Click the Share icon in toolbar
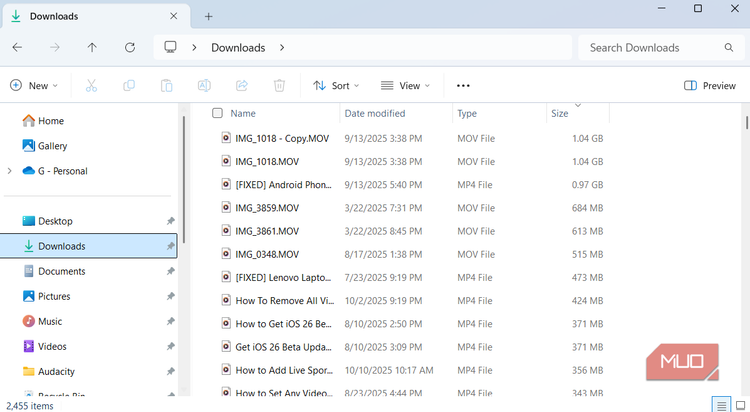The height and width of the screenshot is (412, 750). click(x=242, y=86)
